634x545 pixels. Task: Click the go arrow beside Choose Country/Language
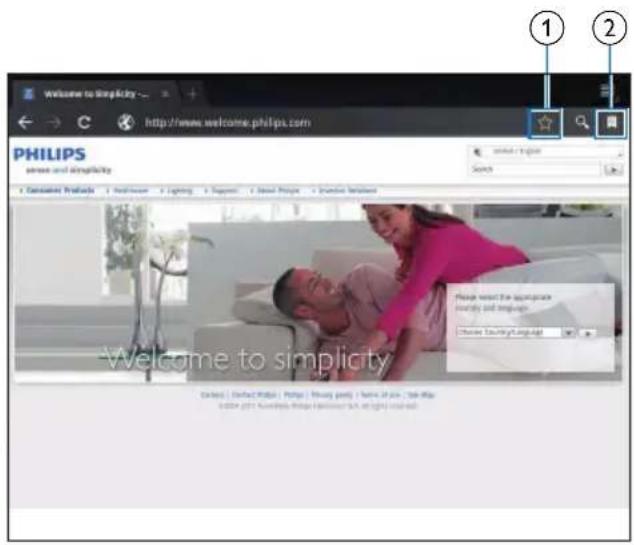pos(588,333)
